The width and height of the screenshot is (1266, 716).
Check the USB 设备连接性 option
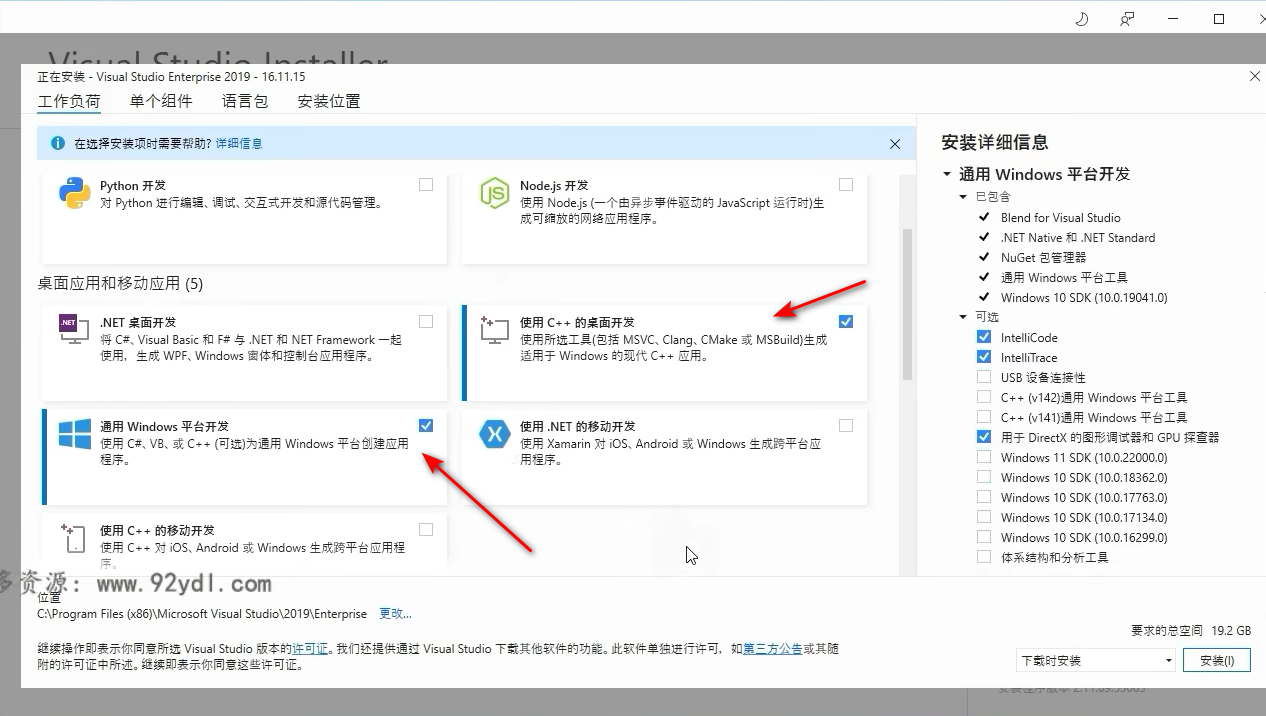coord(984,377)
